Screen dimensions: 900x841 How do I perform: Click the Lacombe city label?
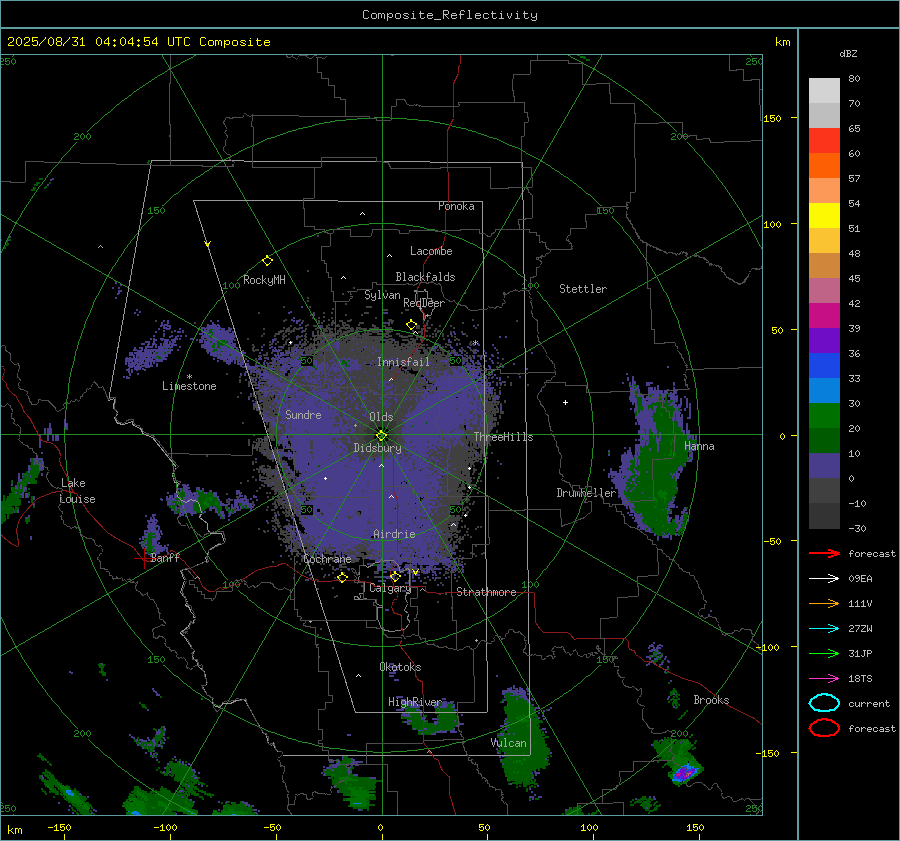pyautogui.click(x=431, y=251)
